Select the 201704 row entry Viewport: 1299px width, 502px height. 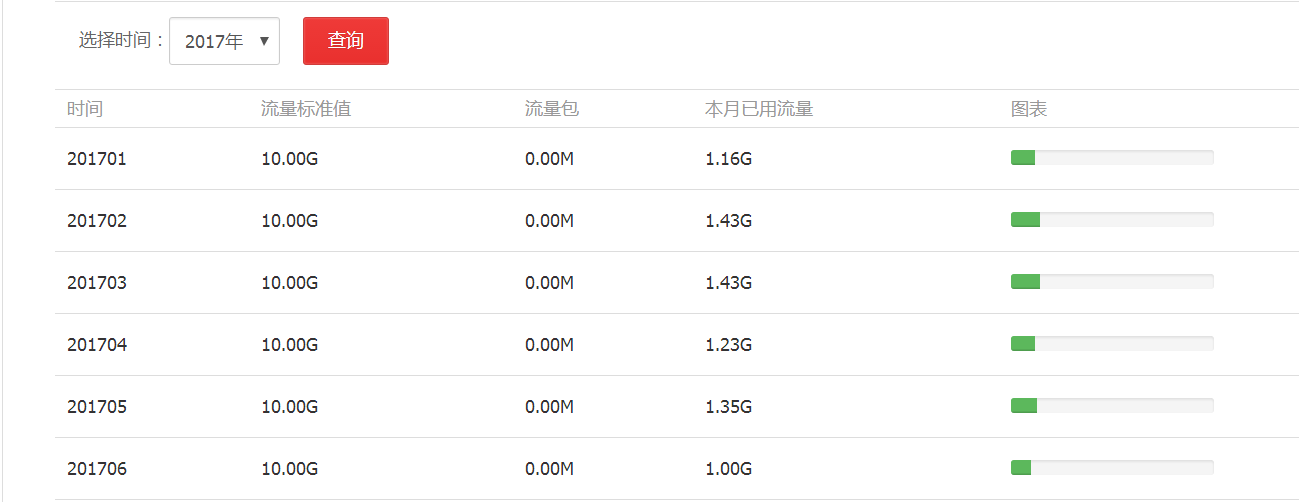(x=97, y=344)
